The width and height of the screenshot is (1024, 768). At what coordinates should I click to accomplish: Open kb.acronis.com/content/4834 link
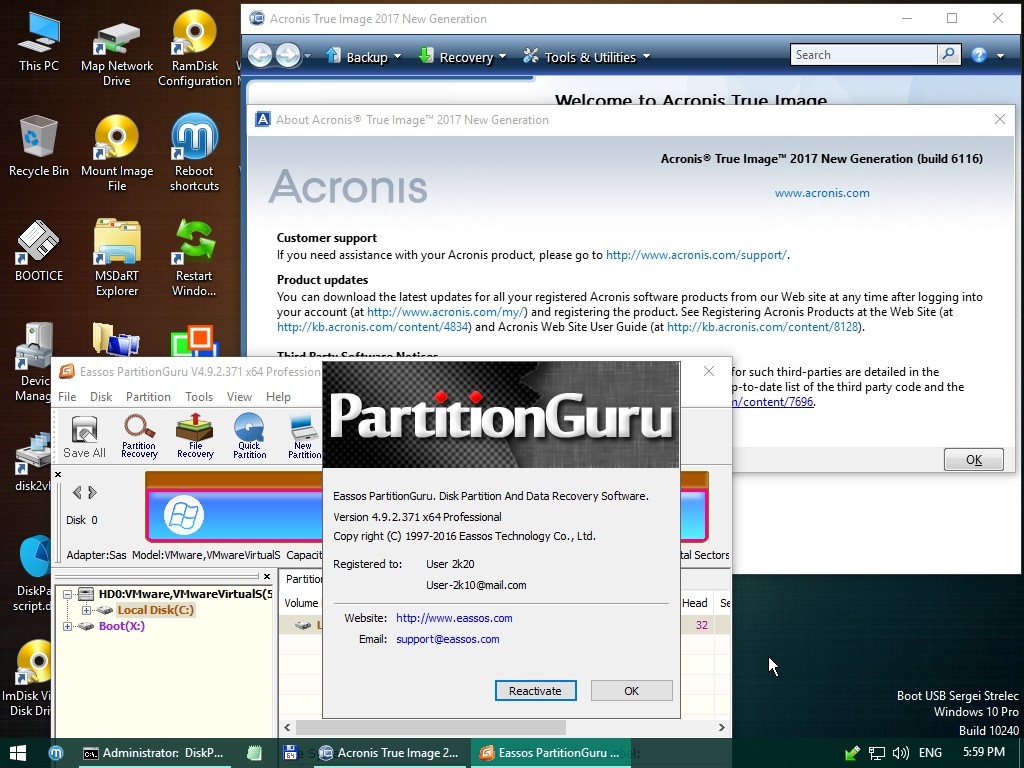pos(373,327)
